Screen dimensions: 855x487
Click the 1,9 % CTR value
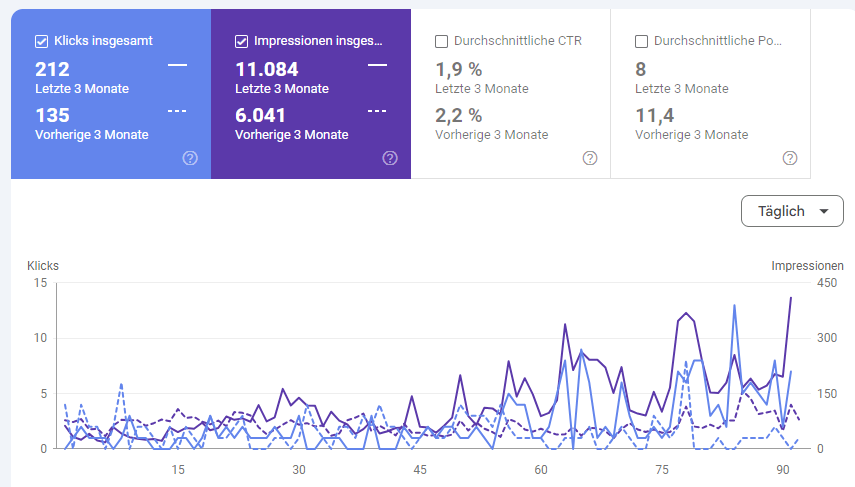(459, 69)
